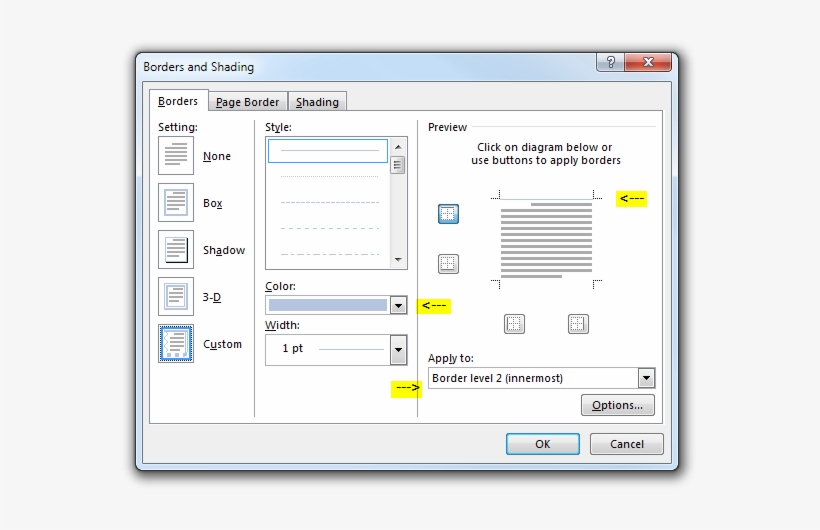The width and height of the screenshot is (820, 530).
Task: Click the paragraph preview diagram
Action: coord(546,240)
